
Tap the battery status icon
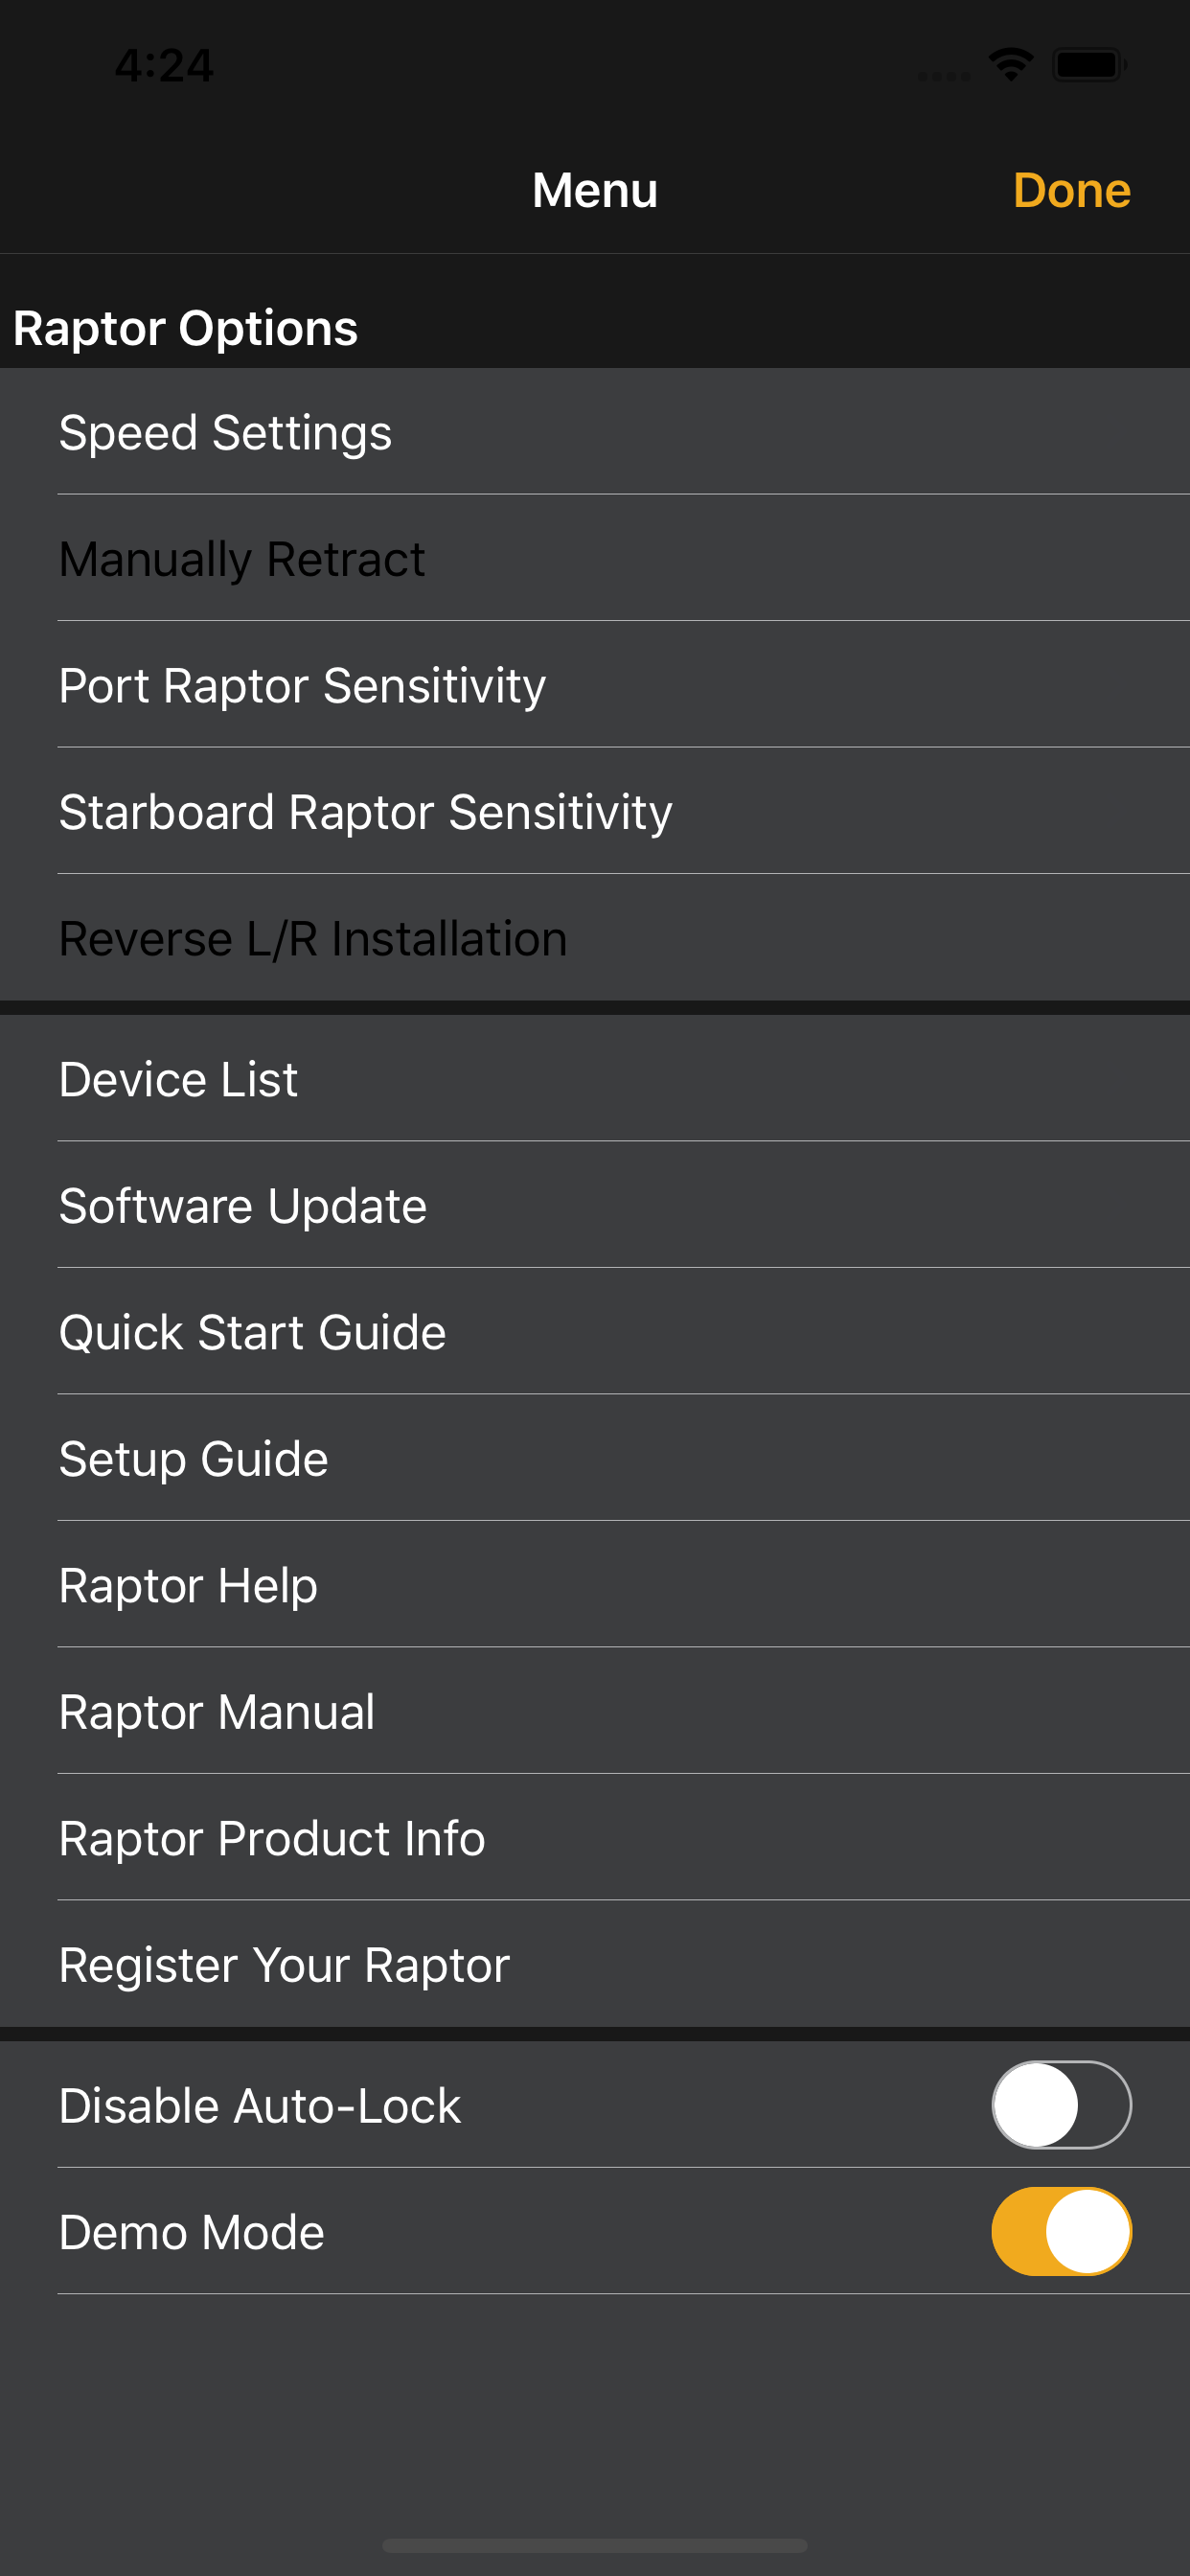(x=1089, y=65)
